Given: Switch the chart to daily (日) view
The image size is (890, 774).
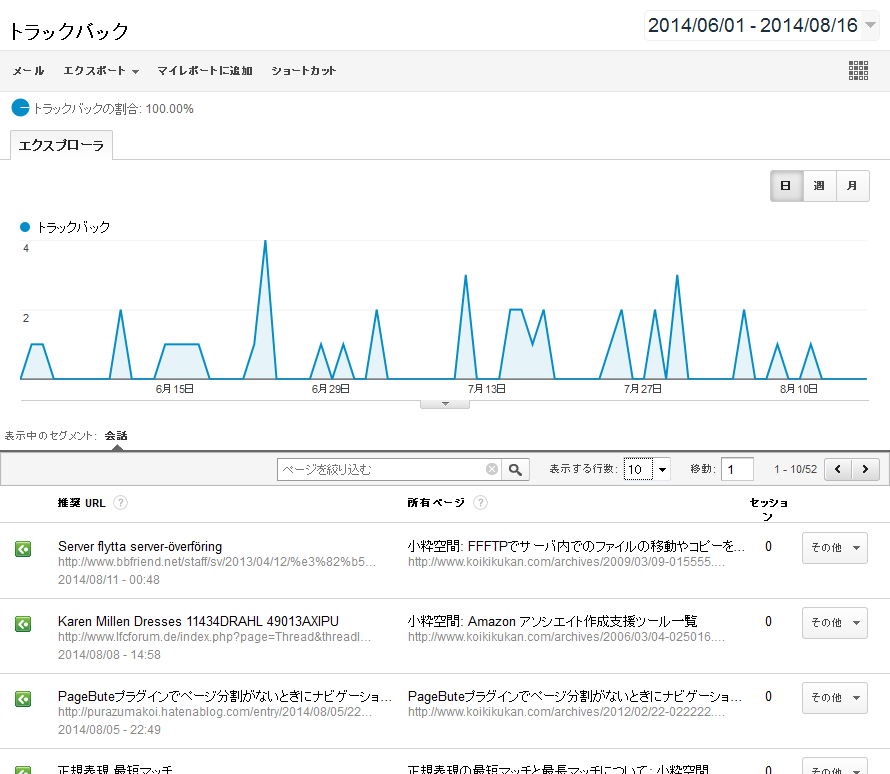Looking at the screenshot, I should [x=786, y=186].
